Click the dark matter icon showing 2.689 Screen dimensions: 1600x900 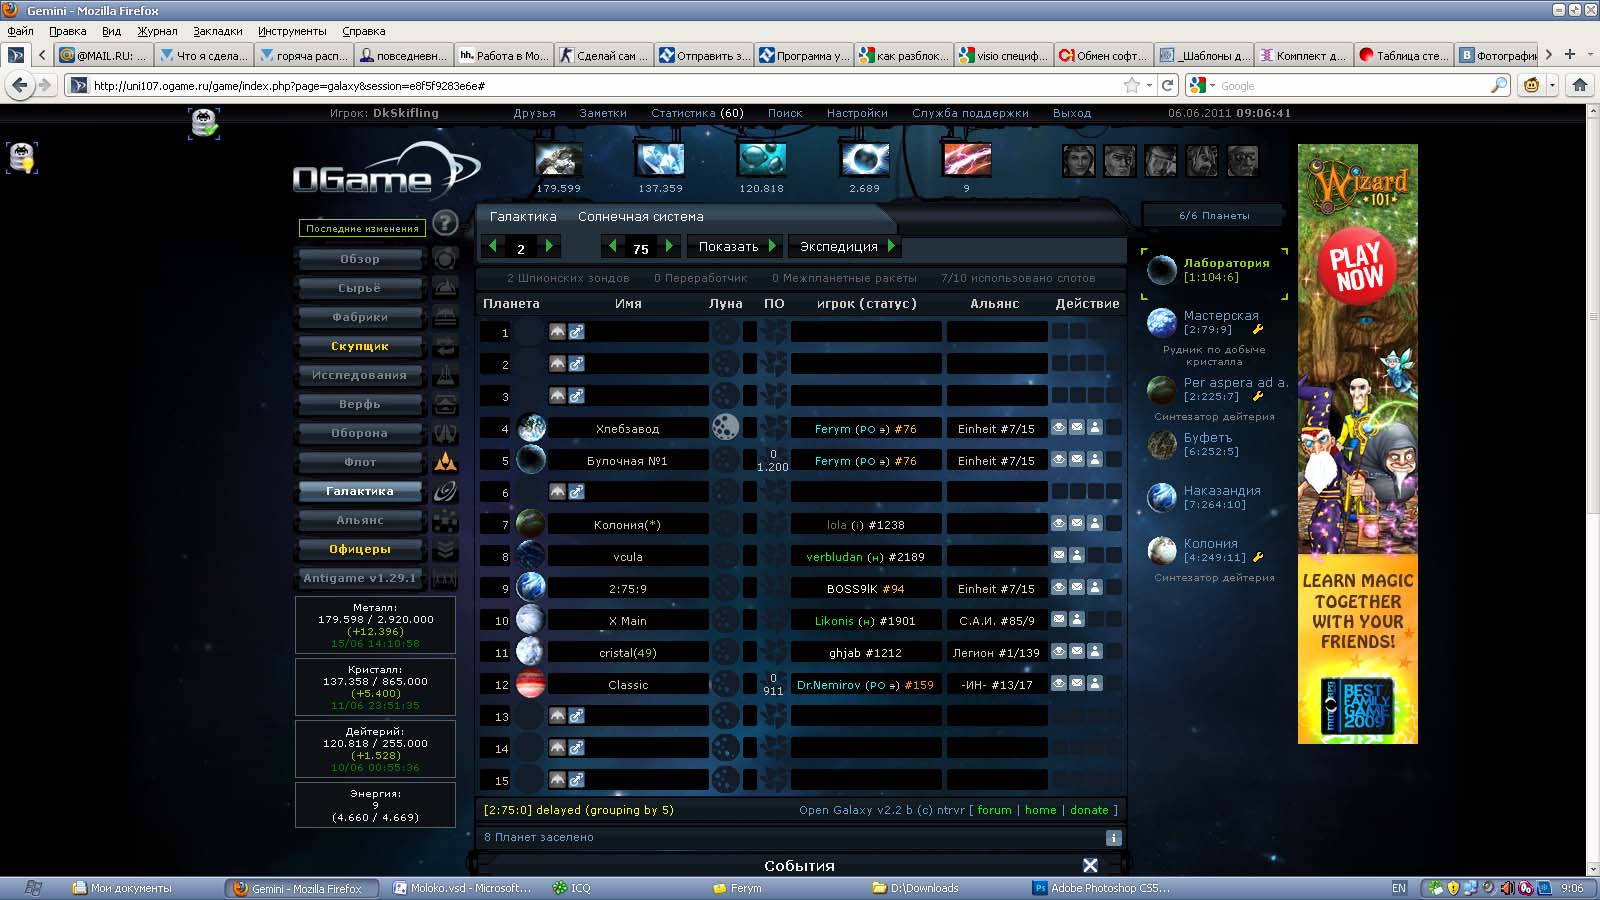point(865,160)
